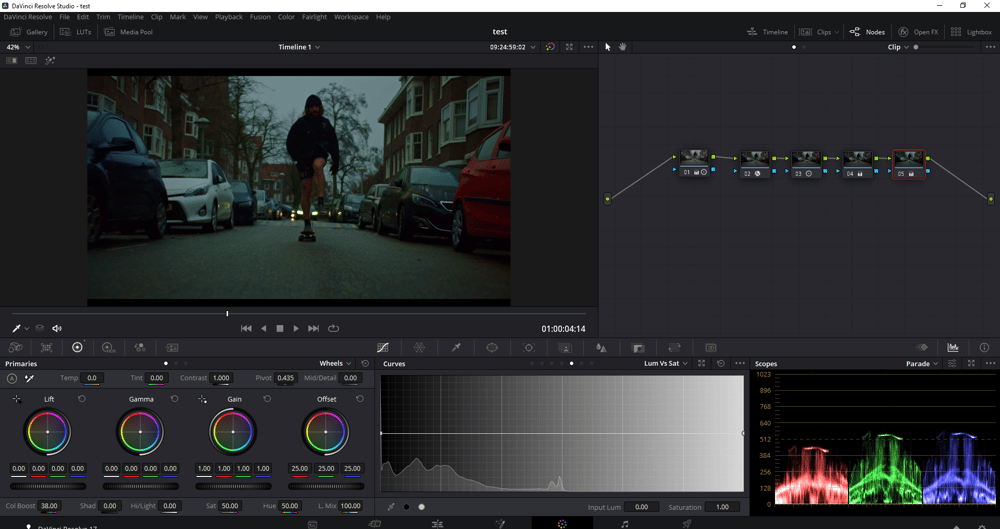Show the Scopes panel icon
1000x529 pixels.
(x=953, y=348)
